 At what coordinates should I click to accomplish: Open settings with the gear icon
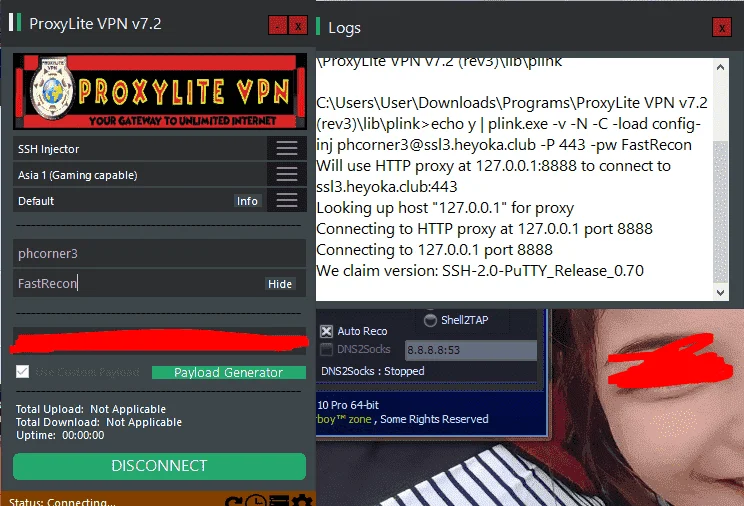(302, 500)
